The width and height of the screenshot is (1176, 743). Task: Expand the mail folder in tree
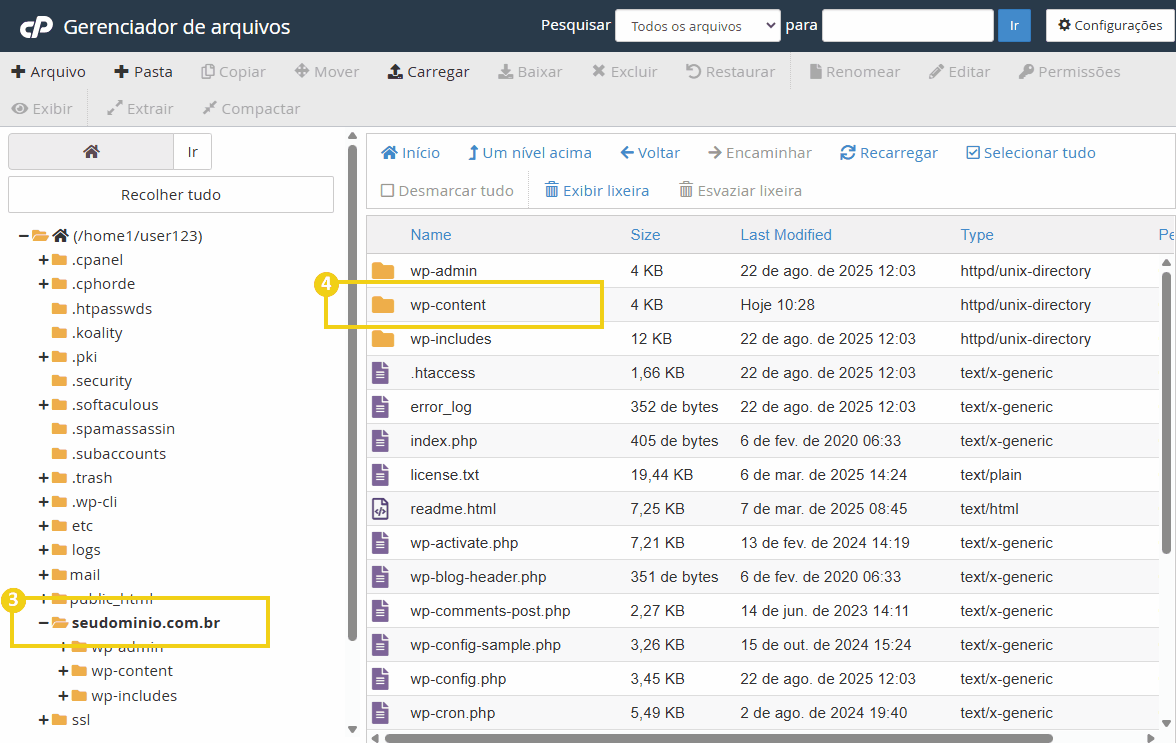(x=44, y=574)
